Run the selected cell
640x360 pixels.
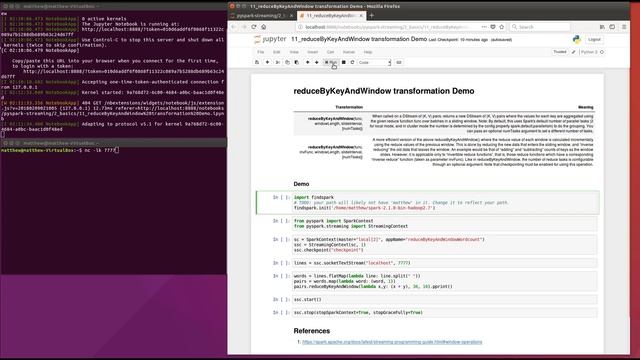[331, 62]
